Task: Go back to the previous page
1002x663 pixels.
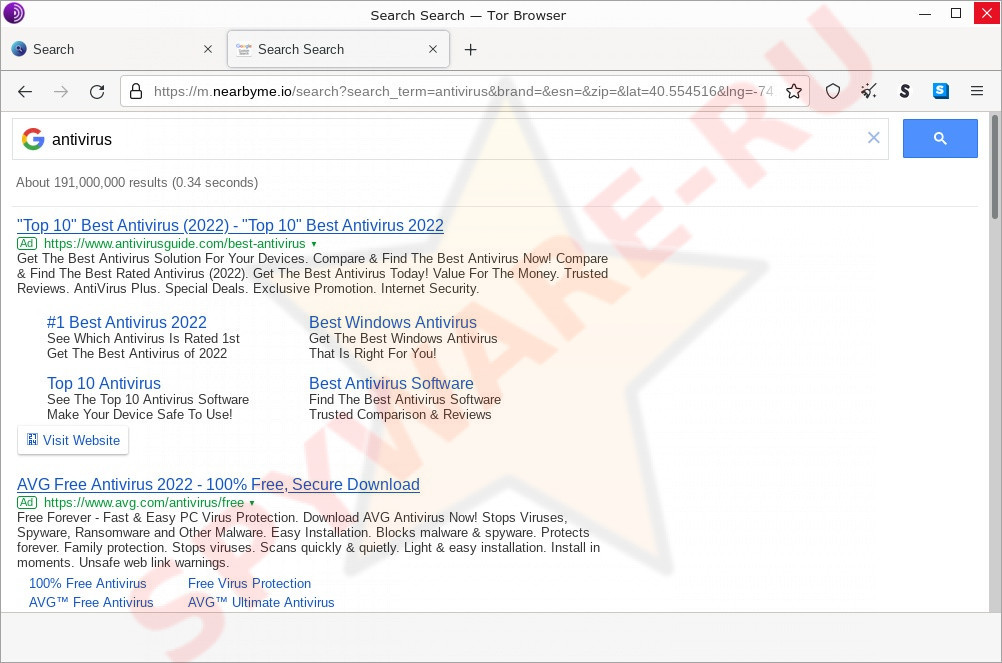Action: [x=25, y=91]
